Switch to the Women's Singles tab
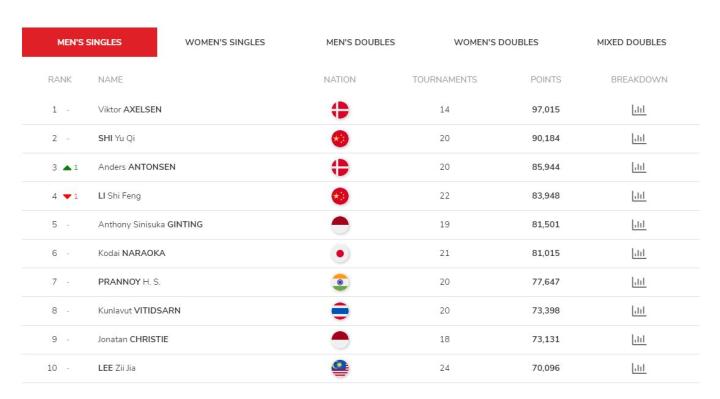The height and width of the screenshot is (399, 720). click(x=225, y=42)
